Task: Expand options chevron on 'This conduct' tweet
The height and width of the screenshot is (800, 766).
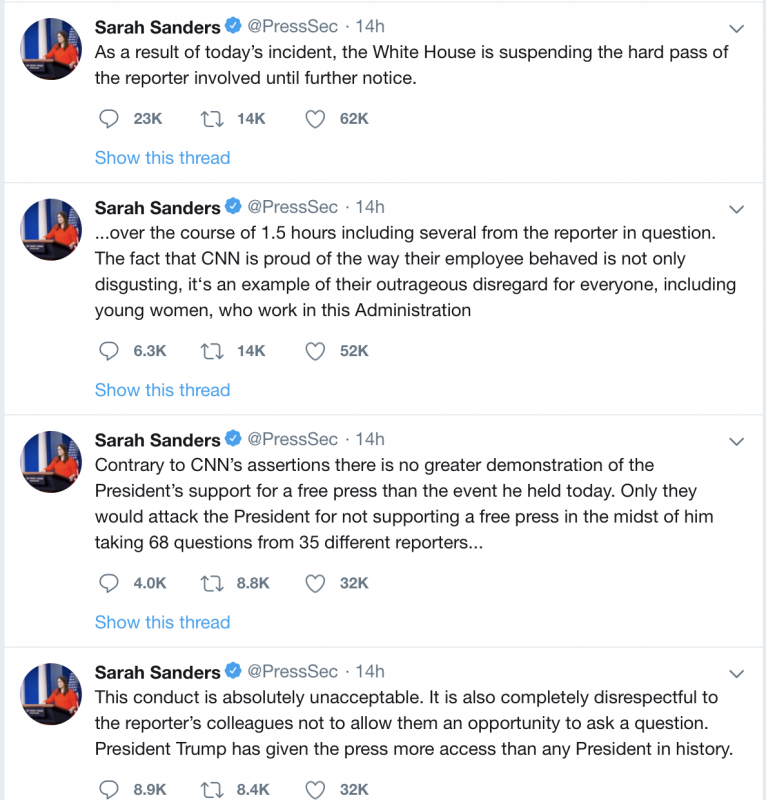Action: (x=736, y=673)
